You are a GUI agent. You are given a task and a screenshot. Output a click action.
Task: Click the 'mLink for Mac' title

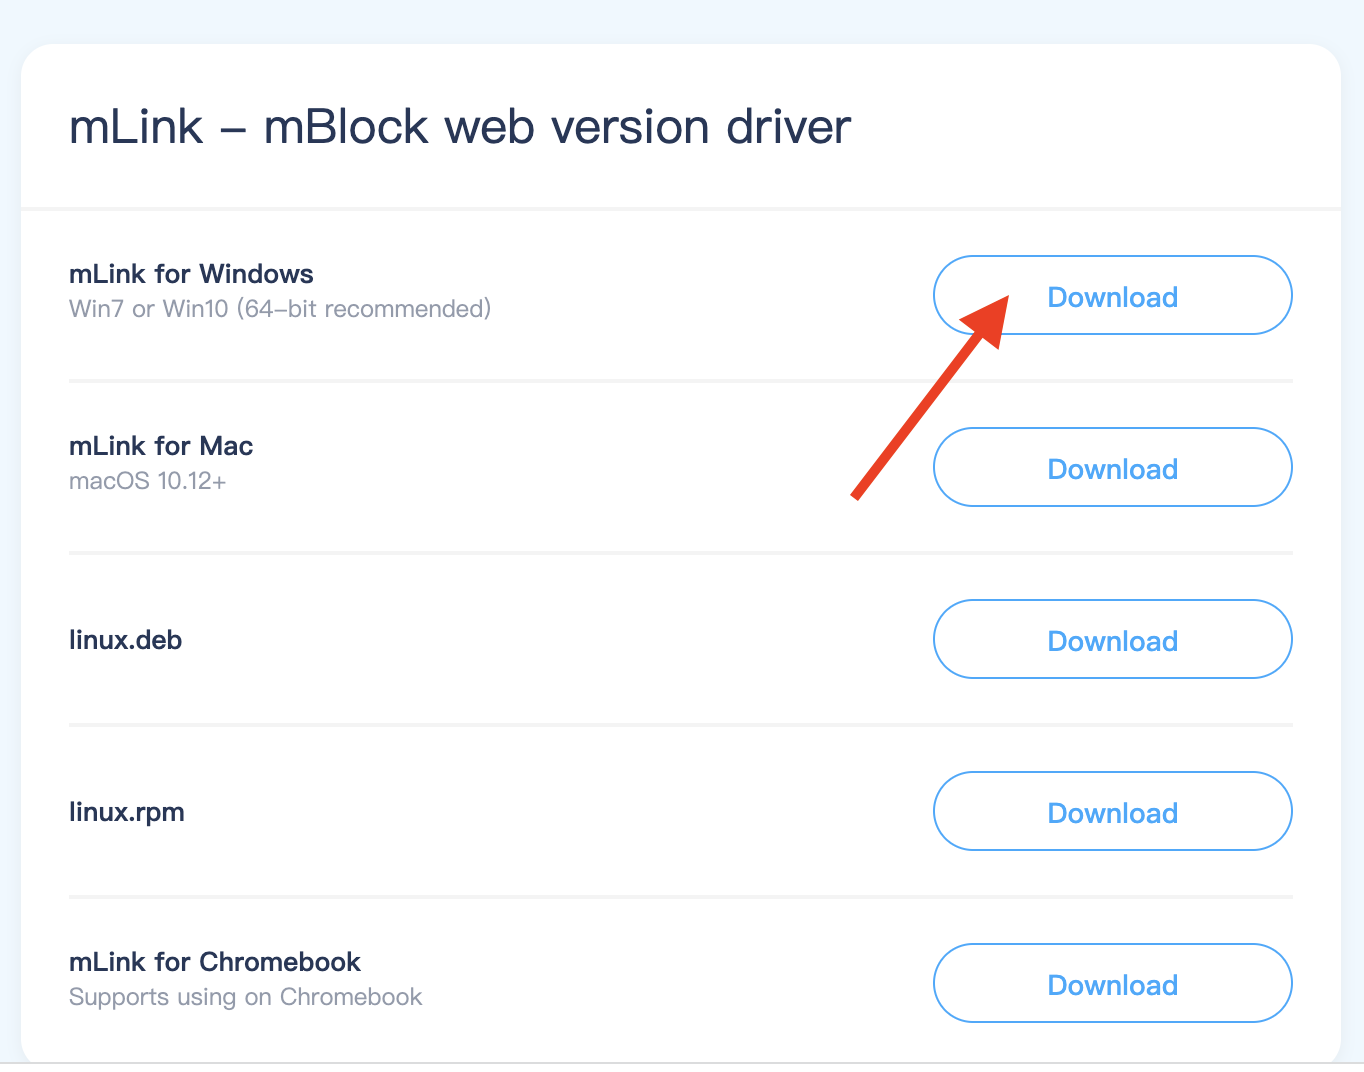161,446
